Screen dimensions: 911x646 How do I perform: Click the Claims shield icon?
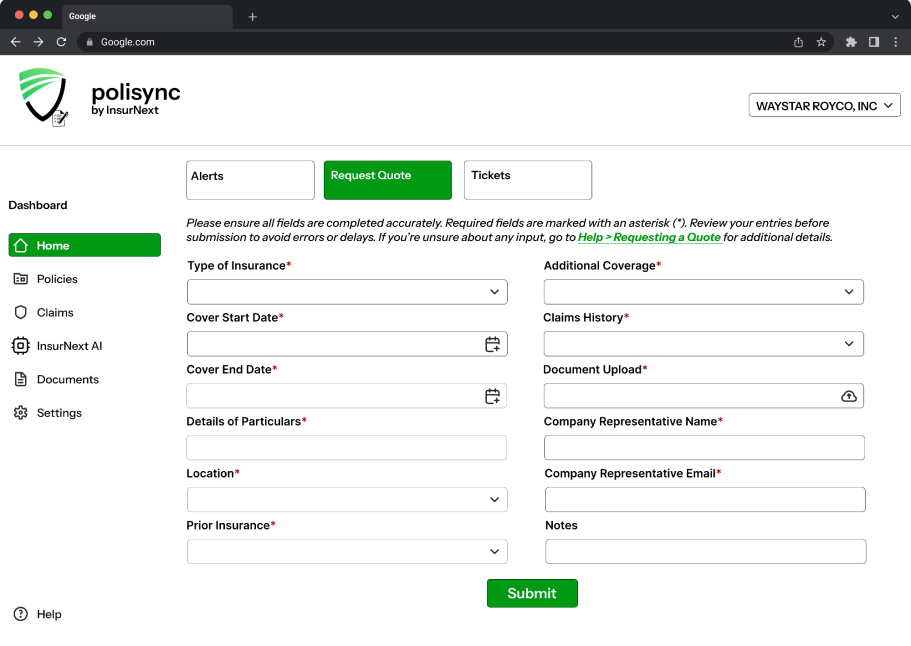pos(20,313)
